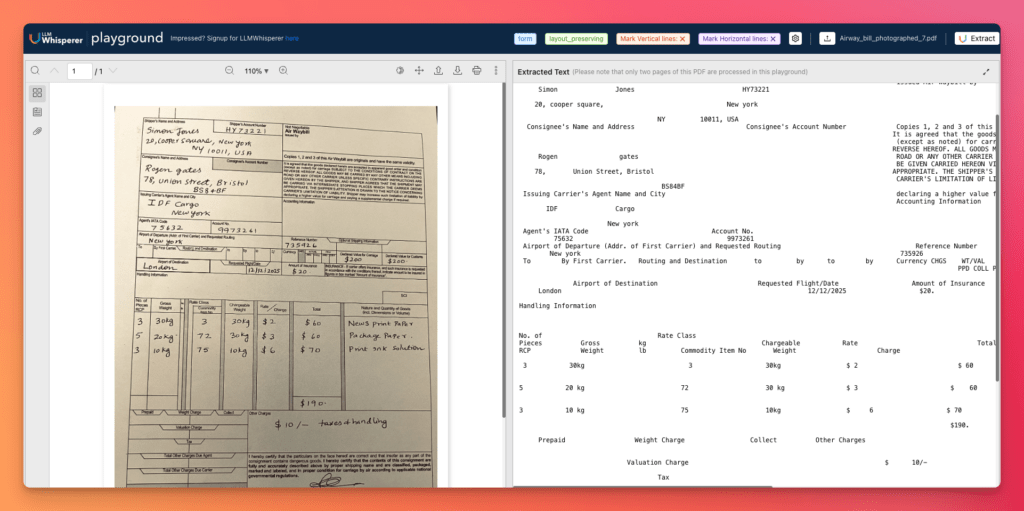Click the signup 'here' link
1024x511 pixels.
coord(292,38)
